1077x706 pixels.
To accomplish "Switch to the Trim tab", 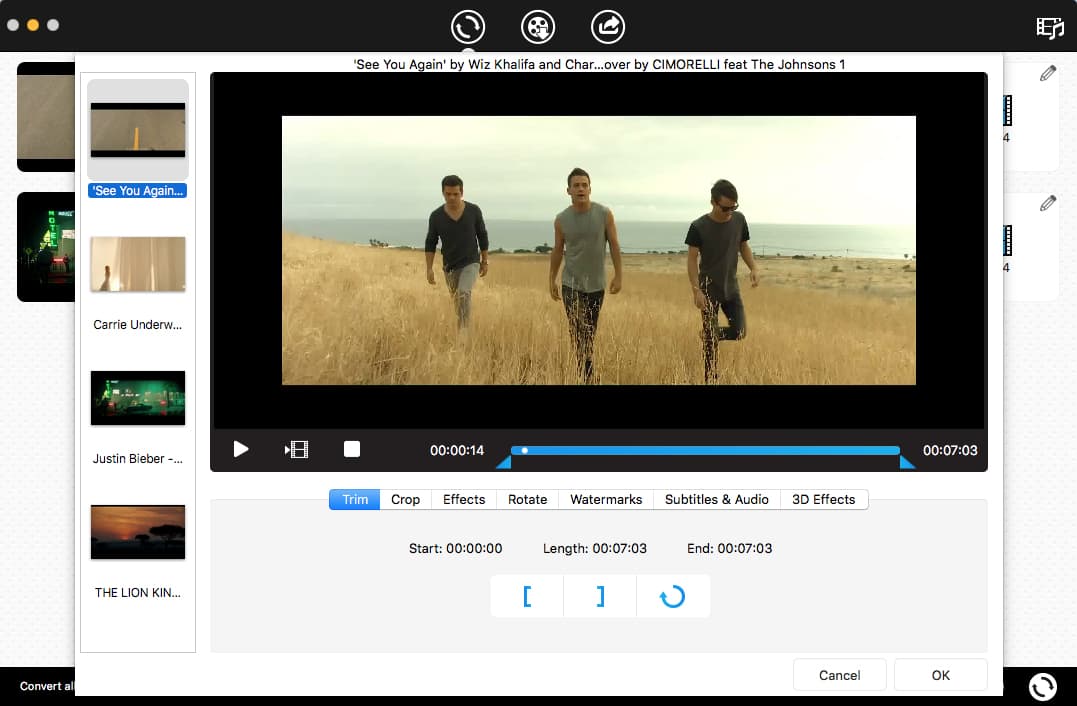I will [354, 499].
